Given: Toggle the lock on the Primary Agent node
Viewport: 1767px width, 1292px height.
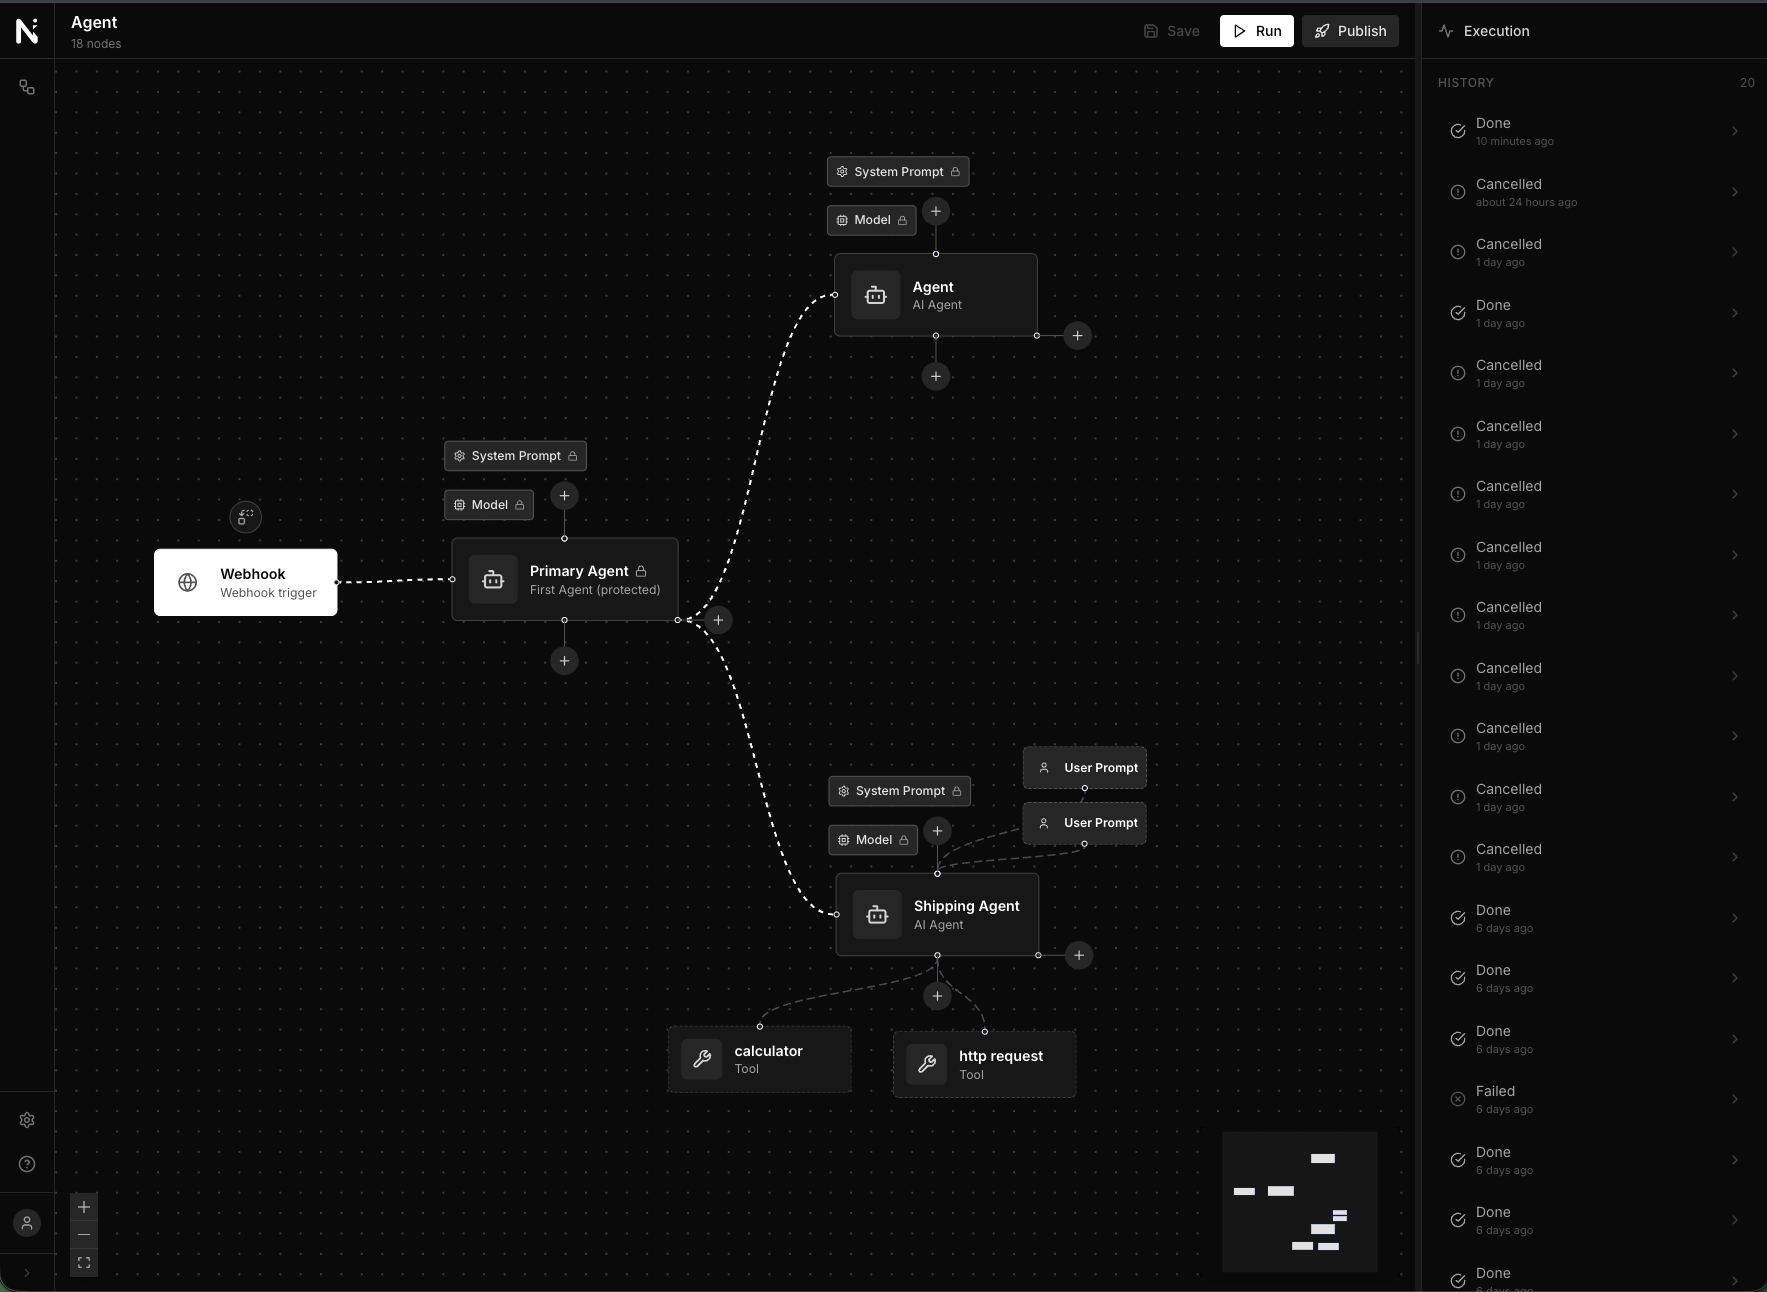Looking at the screenshot, I should (639, 571).
